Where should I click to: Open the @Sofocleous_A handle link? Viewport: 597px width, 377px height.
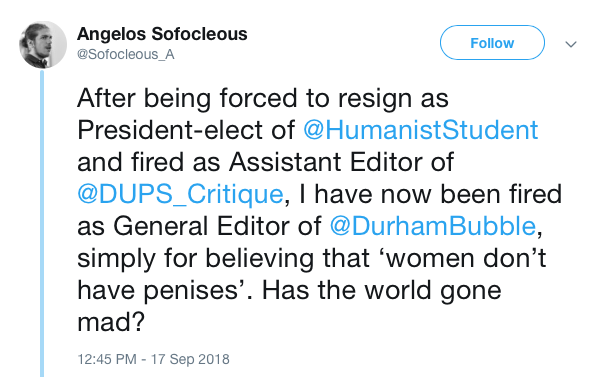[x=126, y=54]
